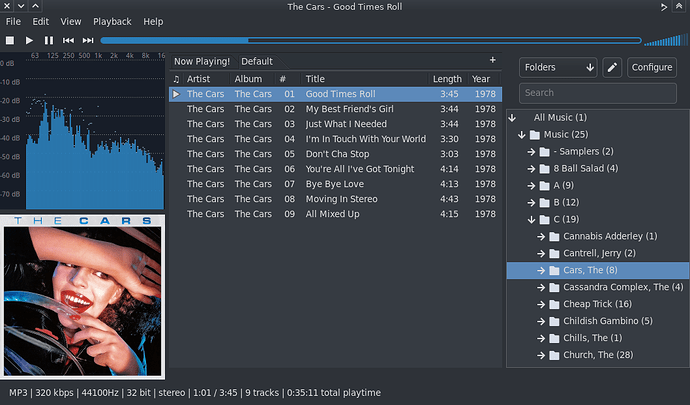This screenshot has height=405, width=690.
Task: Sort by the Title column header
Action: [315, 79]
